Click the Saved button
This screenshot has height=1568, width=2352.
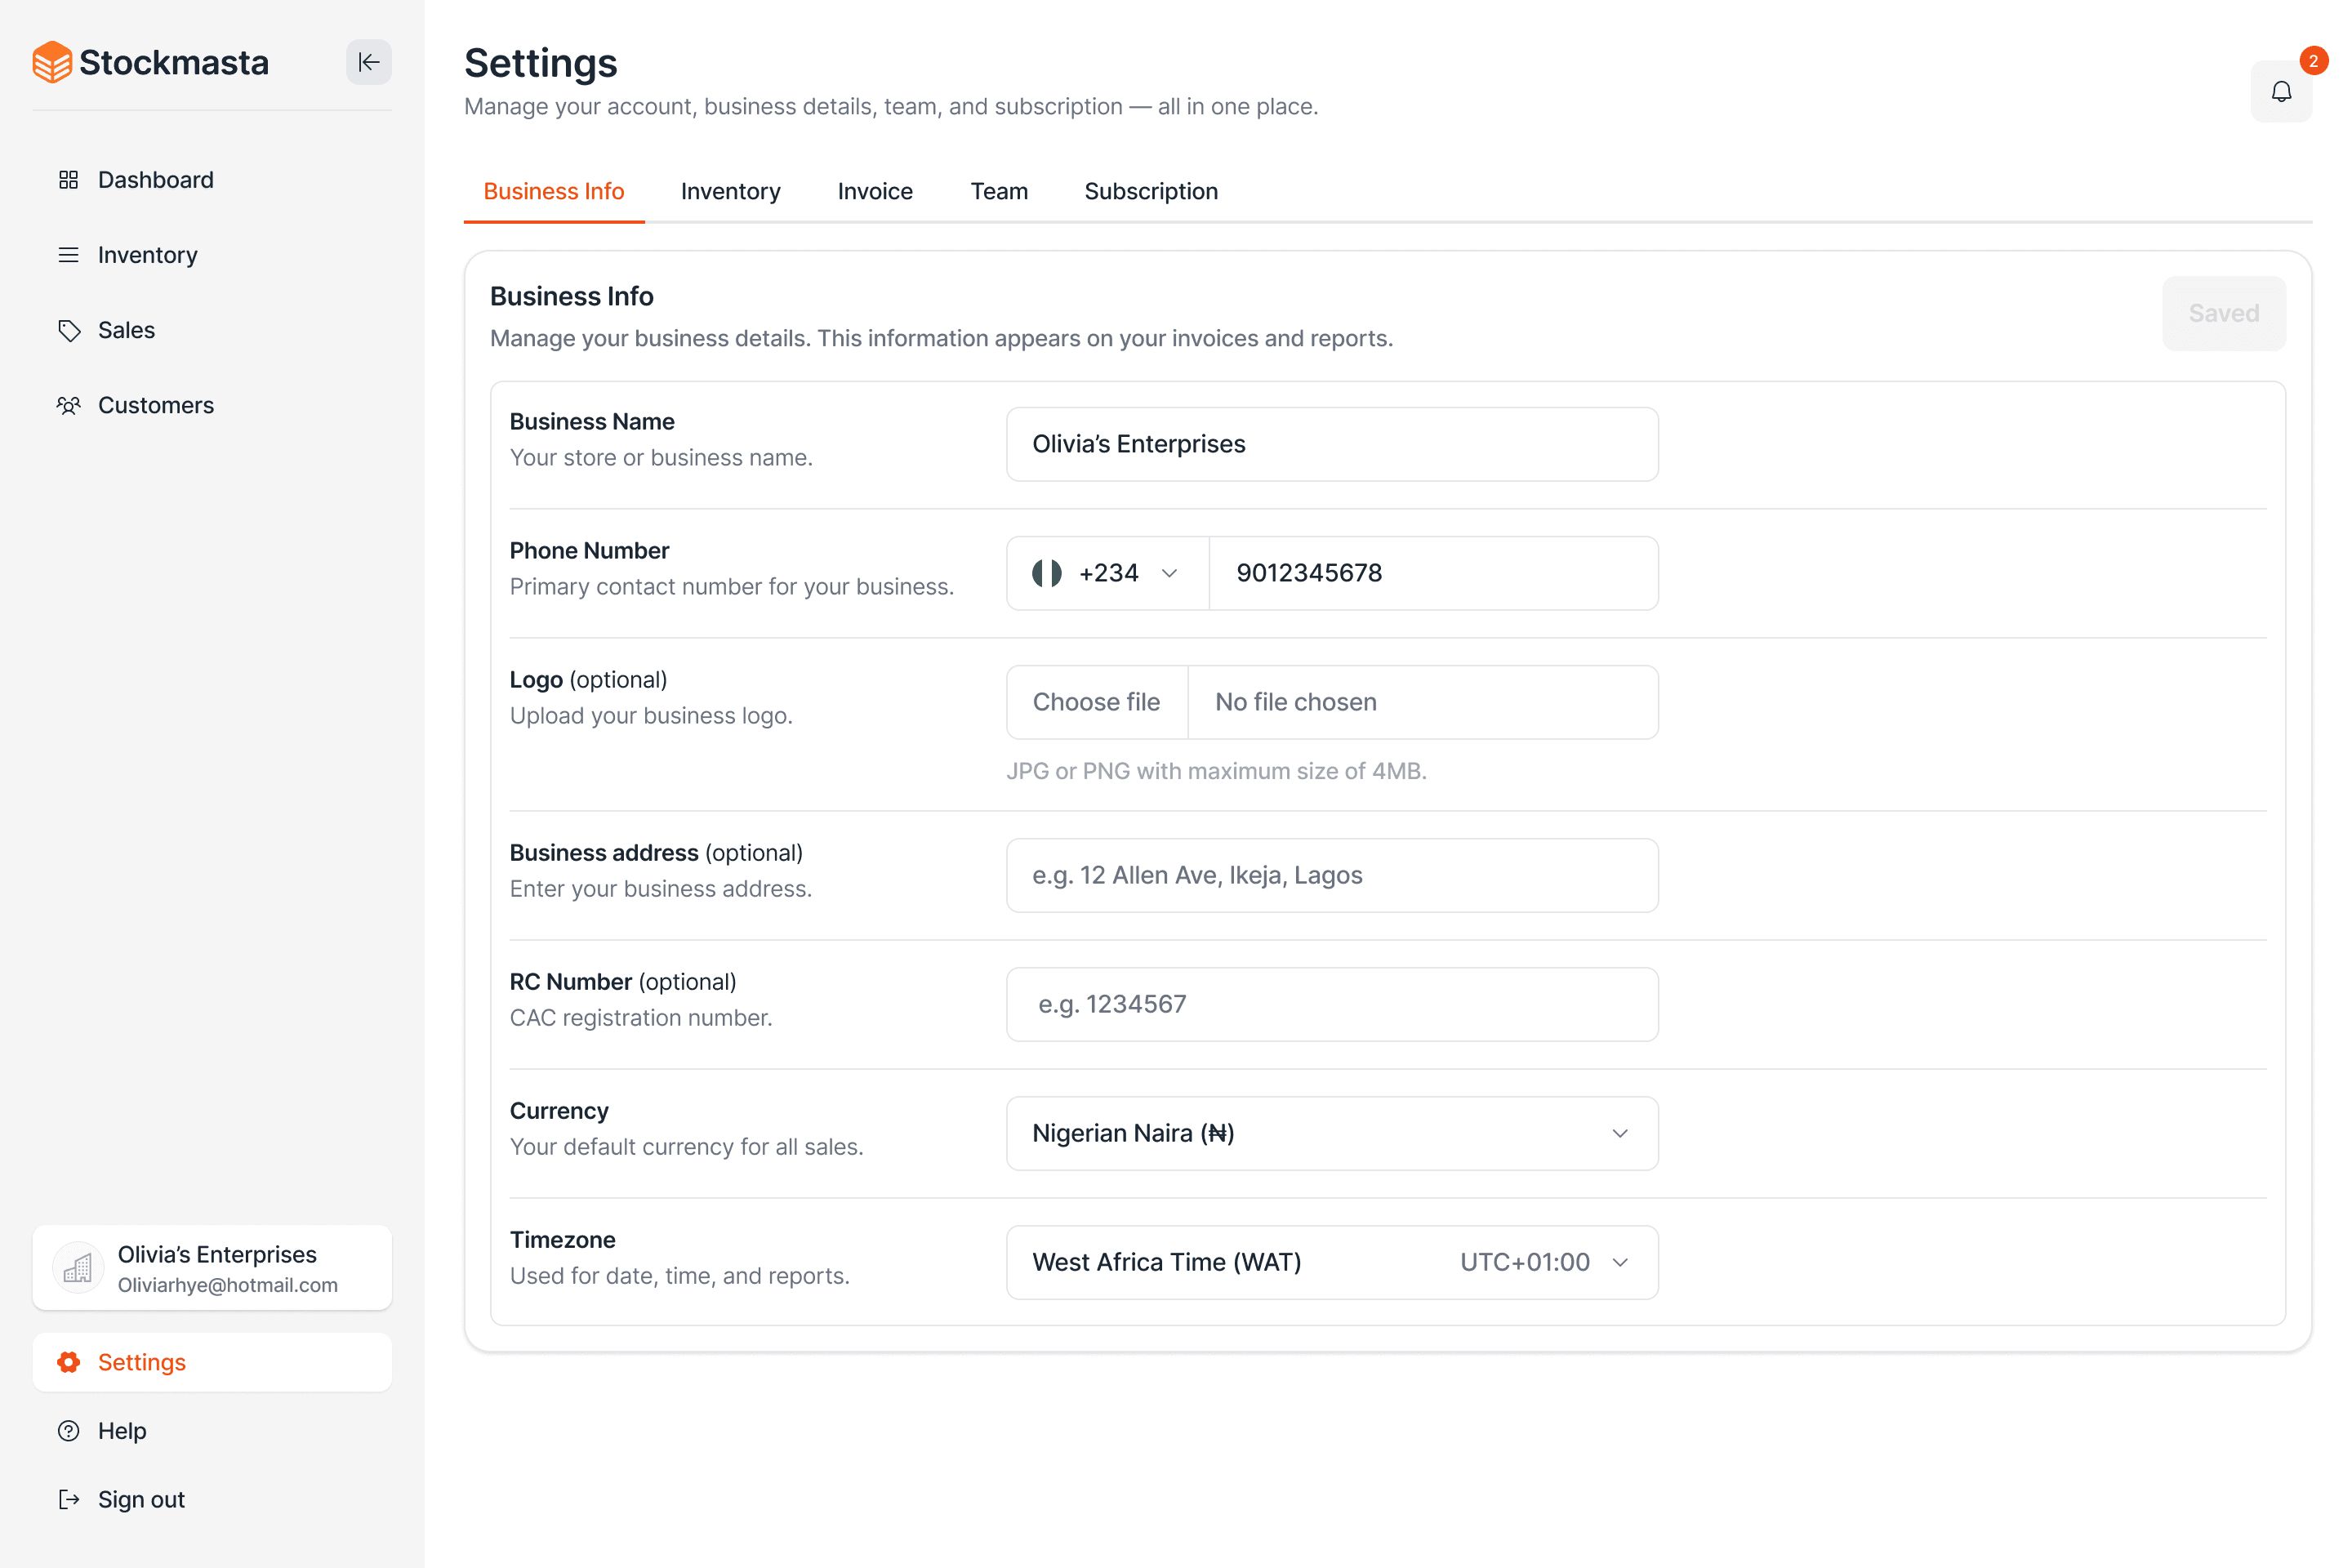tap(2223, 313)
